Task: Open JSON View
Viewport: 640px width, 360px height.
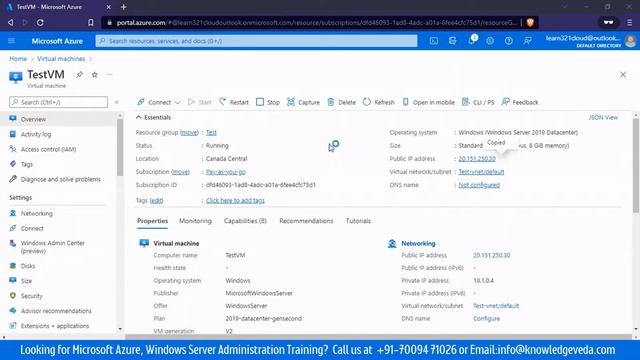Action: coord(603,118)
